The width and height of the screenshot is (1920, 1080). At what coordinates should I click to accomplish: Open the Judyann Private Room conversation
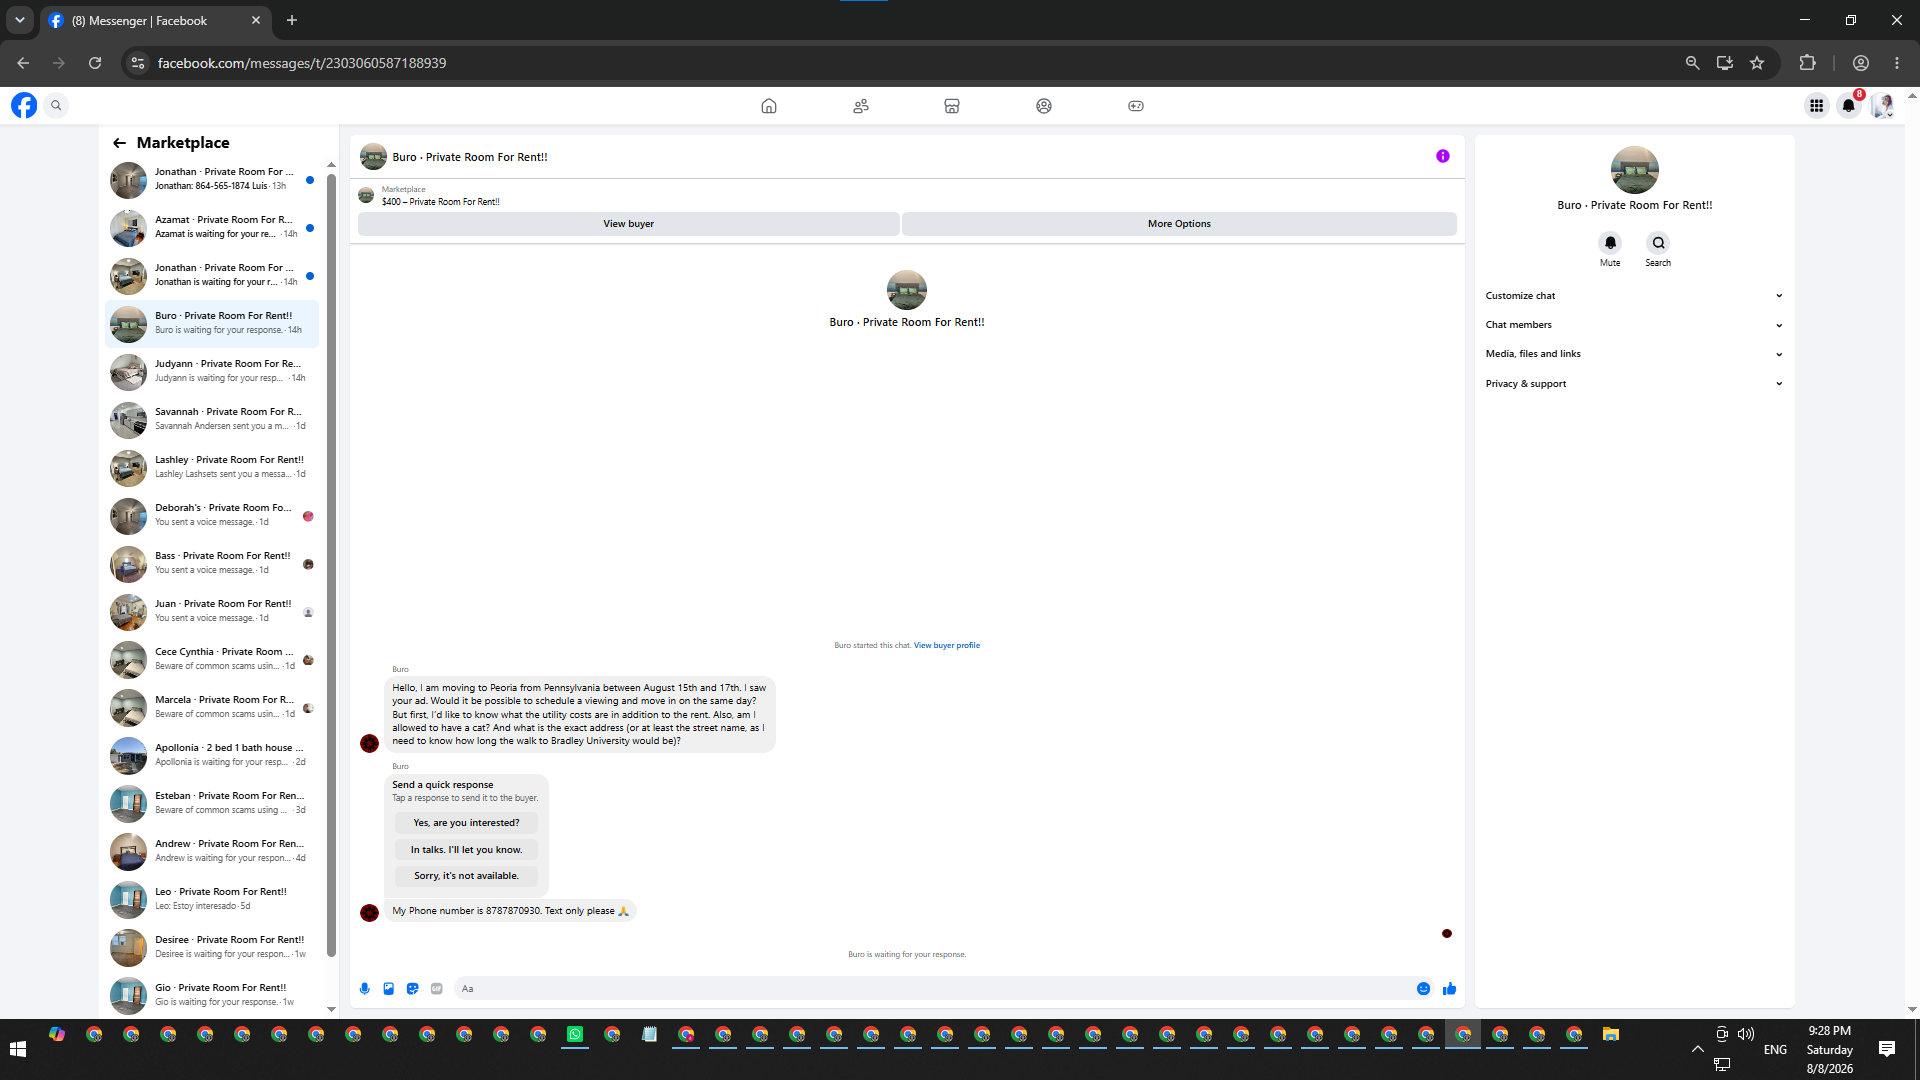click(212, 372)
